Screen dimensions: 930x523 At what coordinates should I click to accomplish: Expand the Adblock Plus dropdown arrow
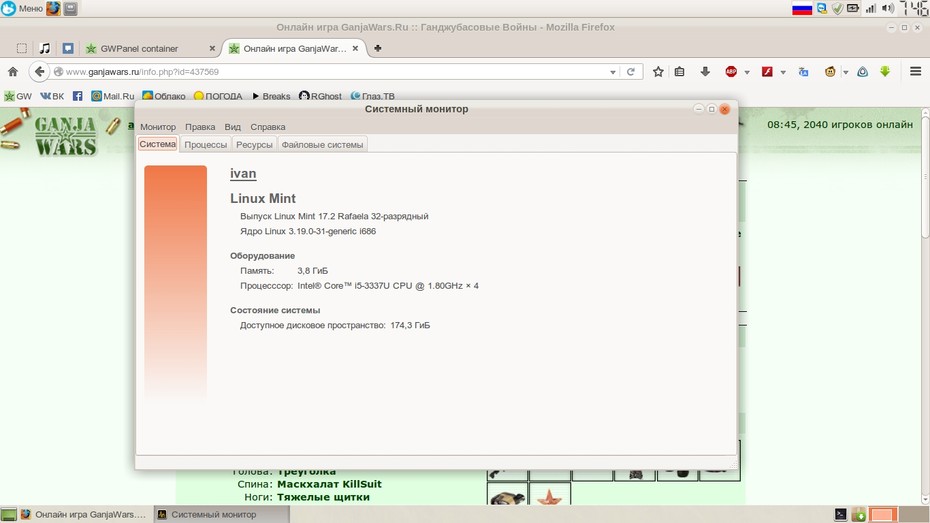(x=747, y=72)
